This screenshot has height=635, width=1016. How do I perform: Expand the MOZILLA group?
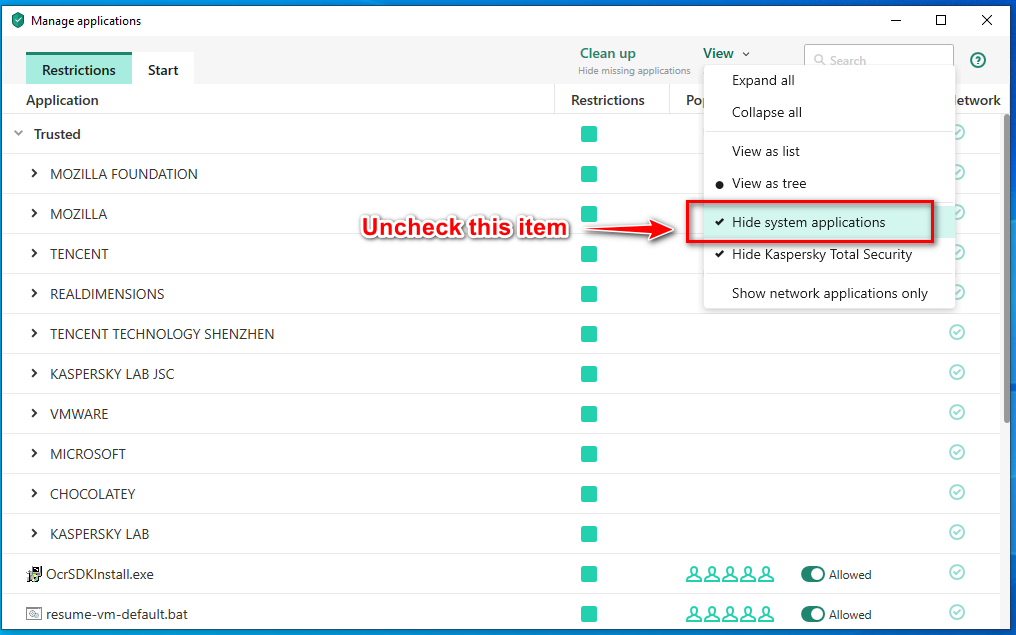(x=34, y=213)
